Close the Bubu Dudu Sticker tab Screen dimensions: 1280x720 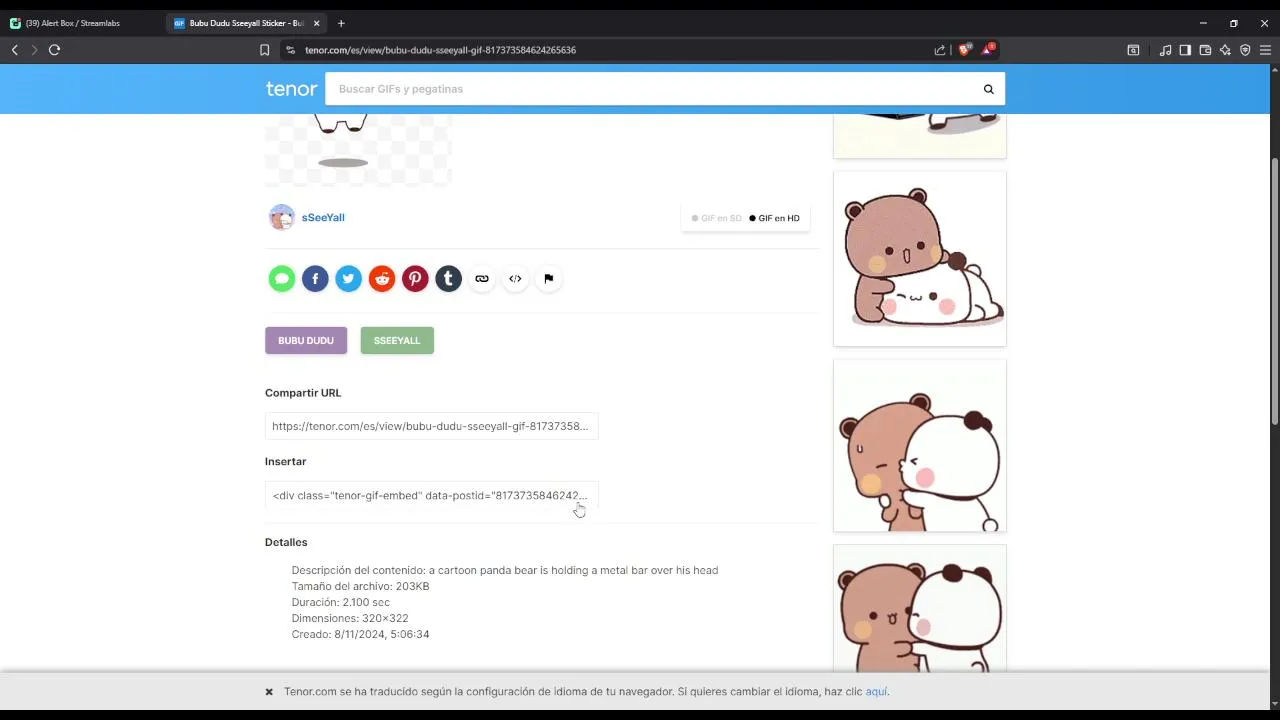pos(317,23)
